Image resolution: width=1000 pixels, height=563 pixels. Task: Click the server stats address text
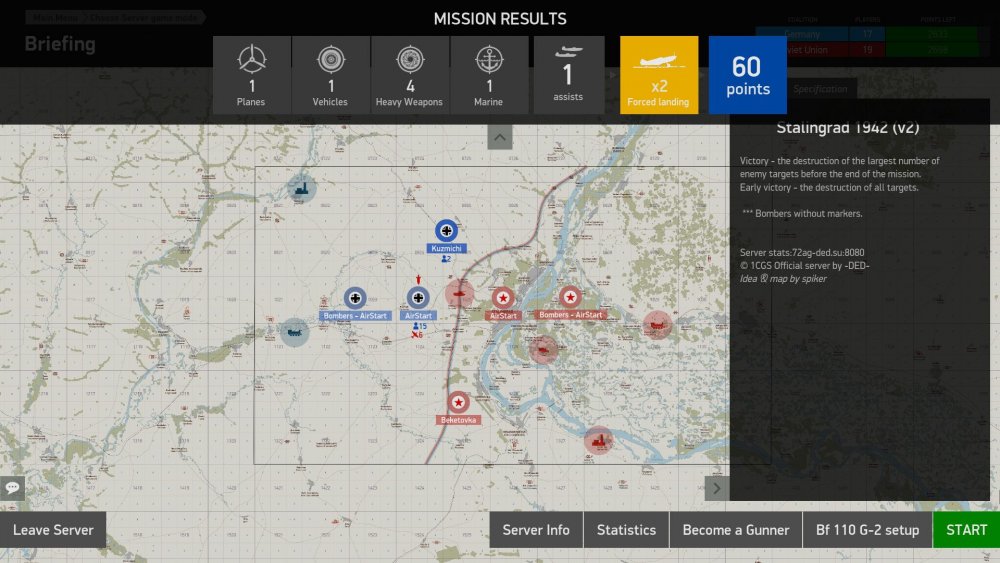pyautogui.click(x=802, y=252)
